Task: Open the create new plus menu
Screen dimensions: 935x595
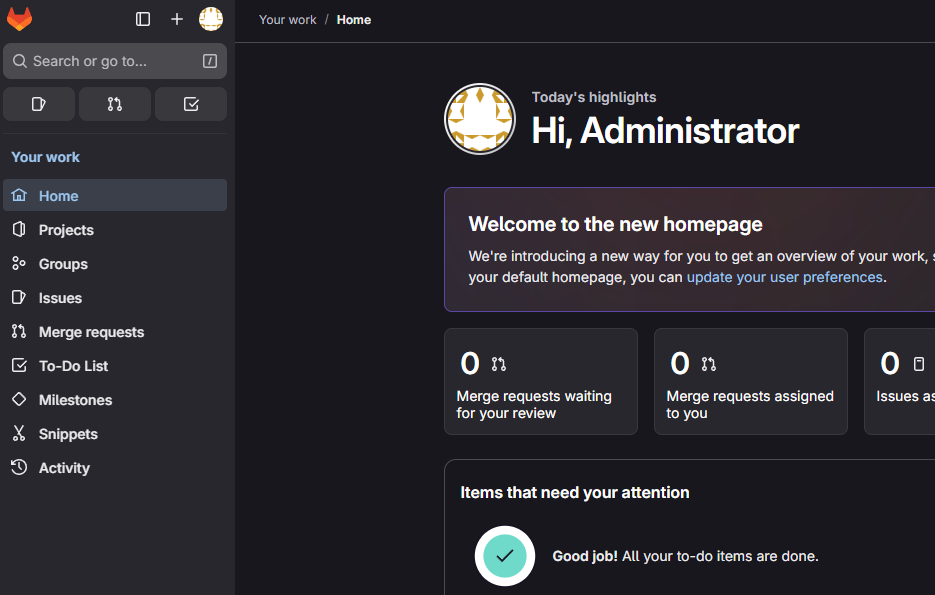Action: coord(177,19)
